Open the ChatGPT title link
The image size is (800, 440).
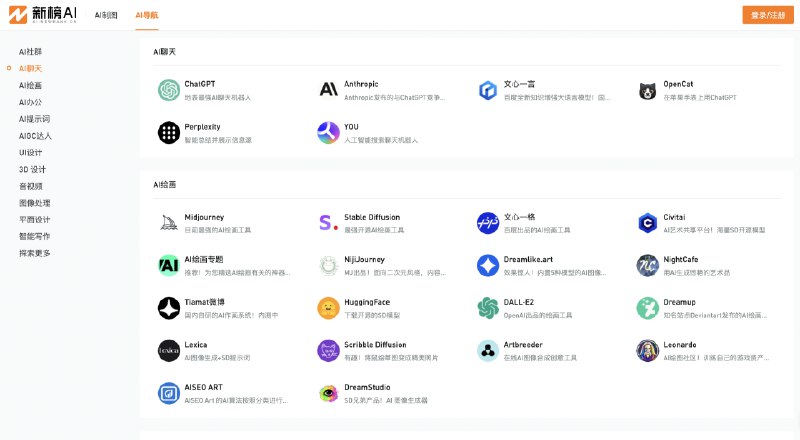(x=199, y=84)
